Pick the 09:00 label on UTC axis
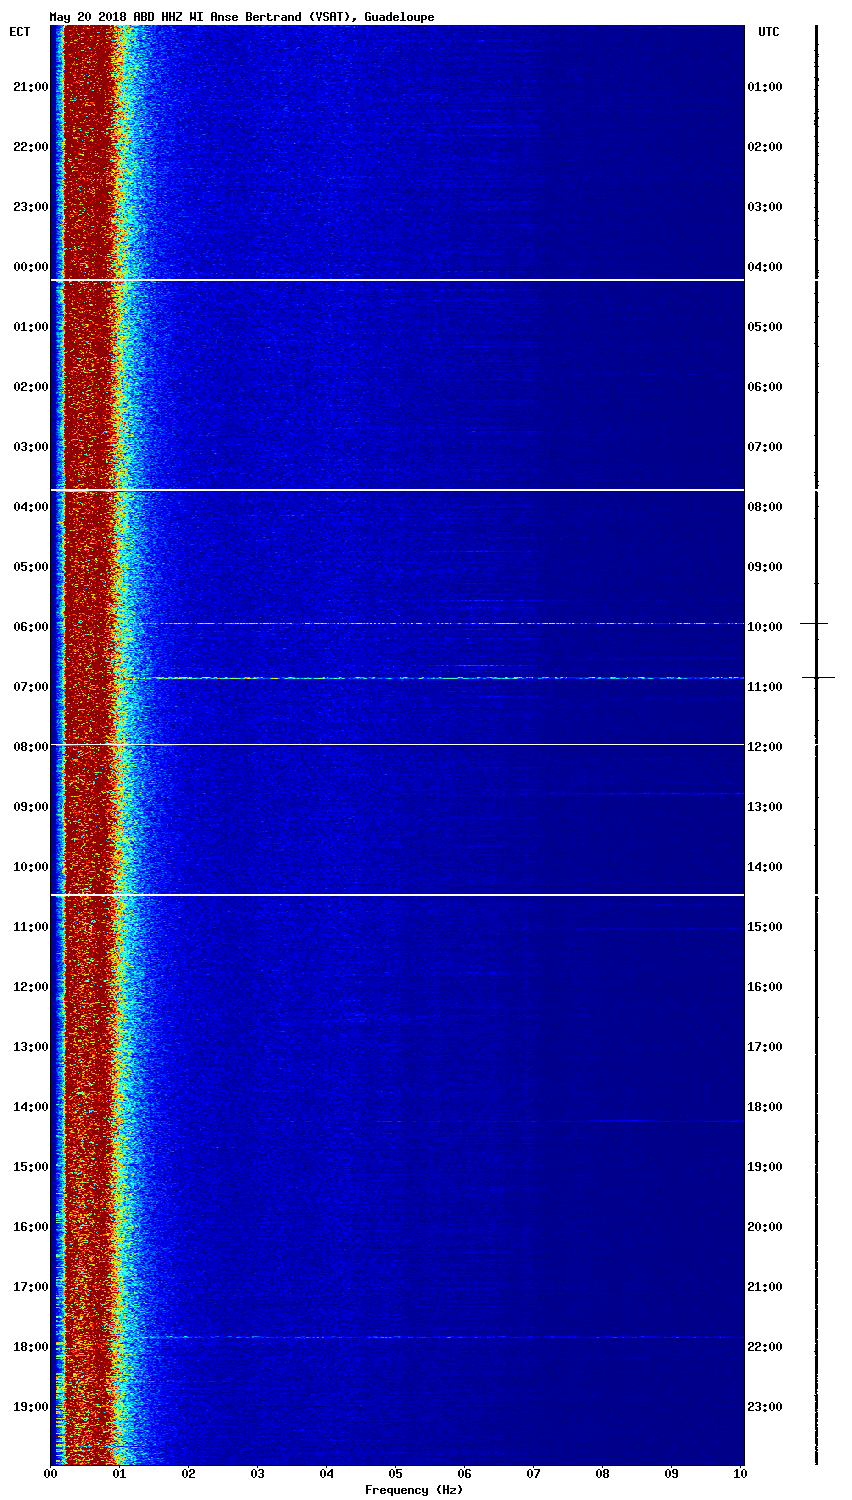This screenshot has height=1500, width=852. click(x=765, y=567)
